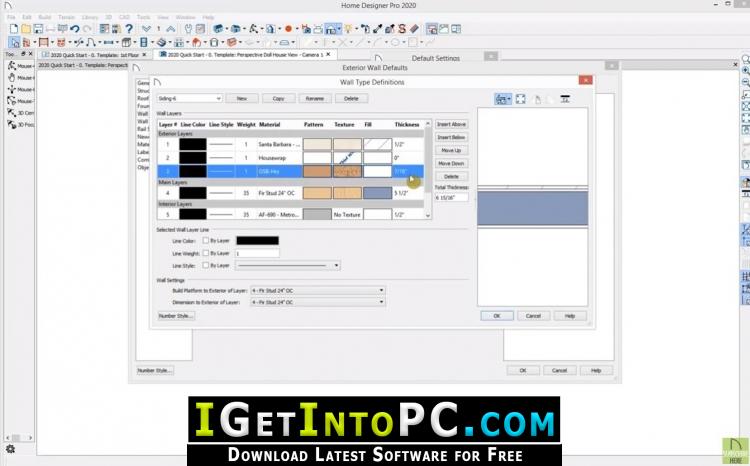Click the New Plan toolbar icon
The width and height of the screenshot is (750, 466).
pos(14,29)
